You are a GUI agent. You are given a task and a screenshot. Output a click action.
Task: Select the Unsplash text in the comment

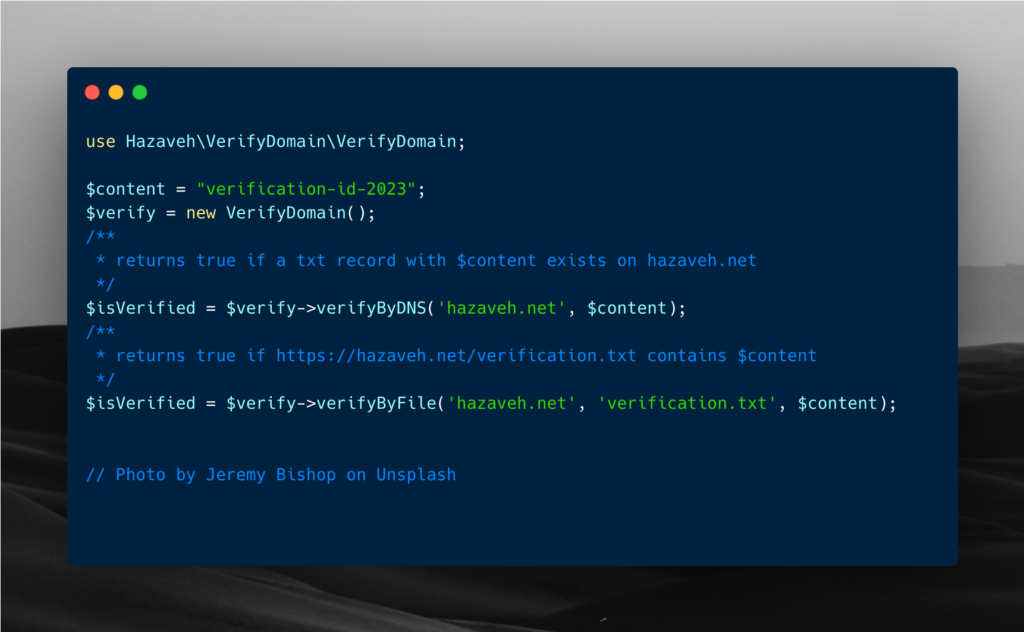coord(416,474)
